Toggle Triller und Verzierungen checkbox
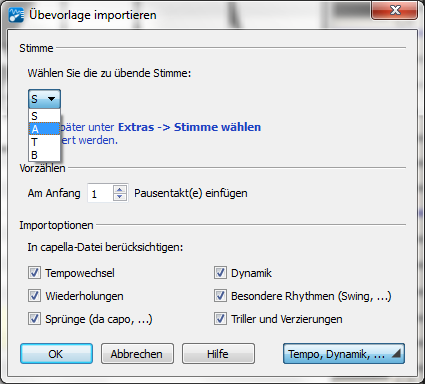Screen dimensions: 425x384 point(220,319)
